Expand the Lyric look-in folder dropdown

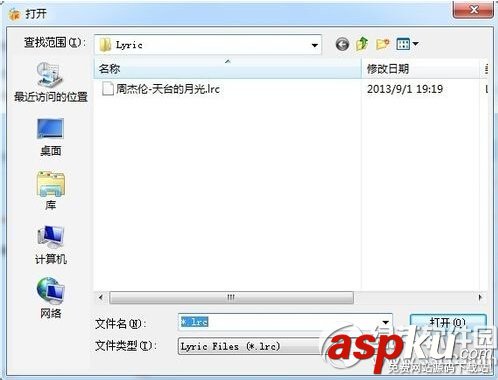coord(314,45)
